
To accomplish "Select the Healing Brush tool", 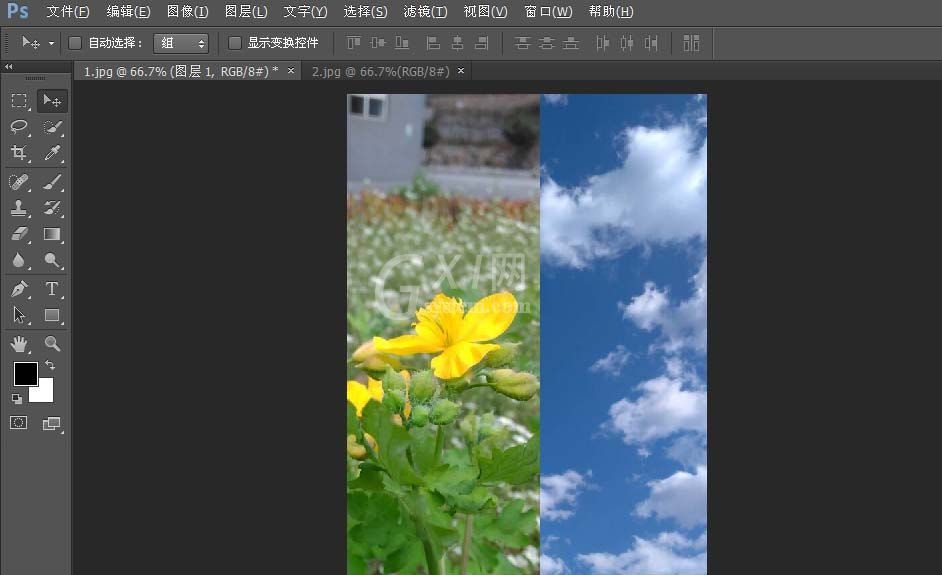I will click(19, 181).
